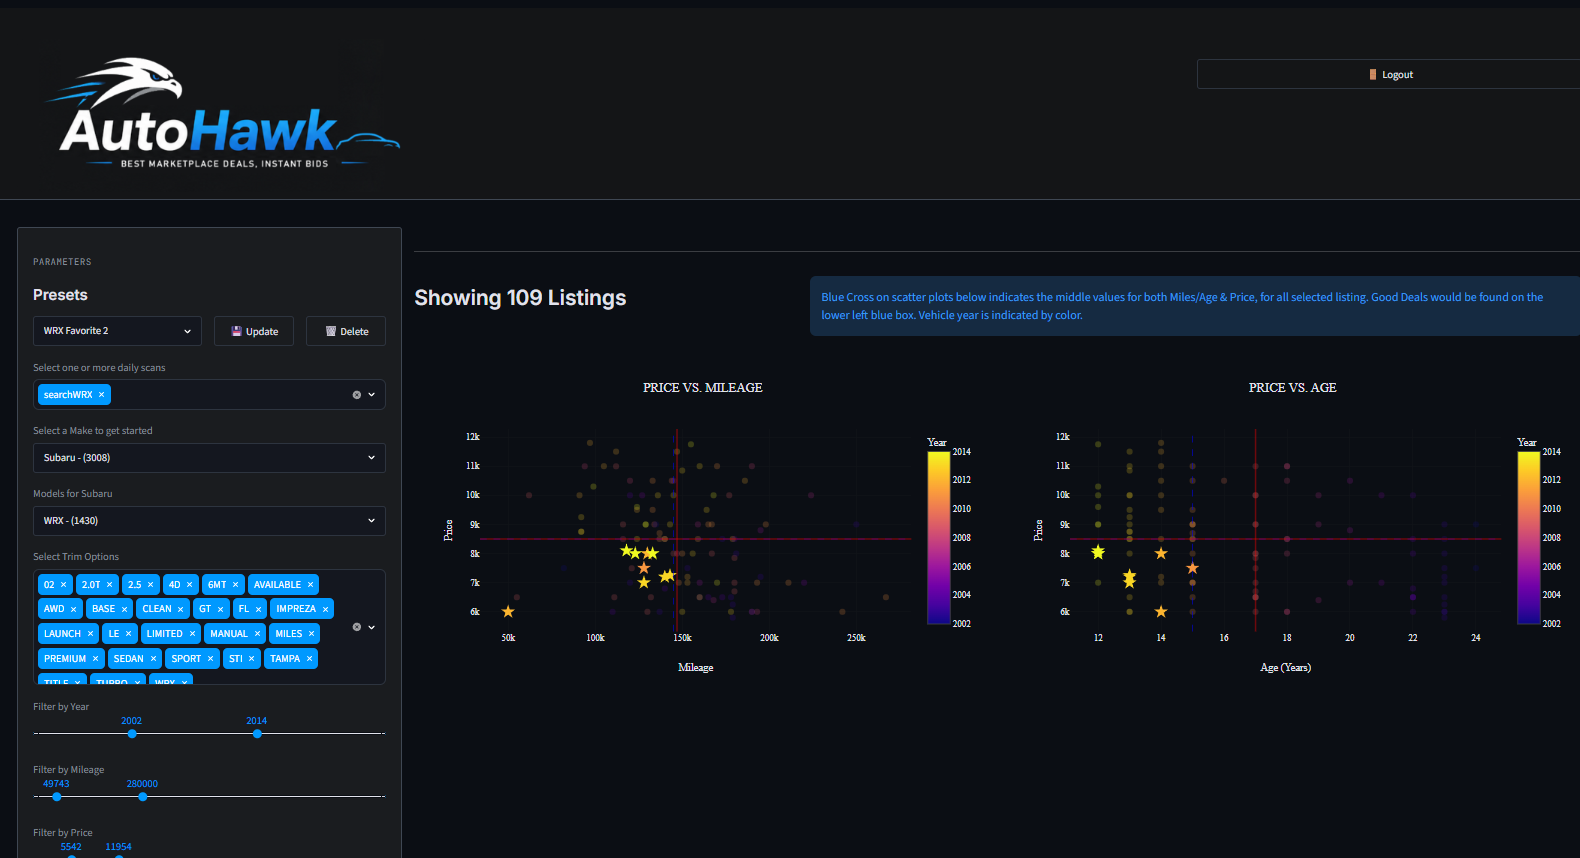Click the Update preset button
This screenshot has height=858, width=1580.
click(254, 331)
